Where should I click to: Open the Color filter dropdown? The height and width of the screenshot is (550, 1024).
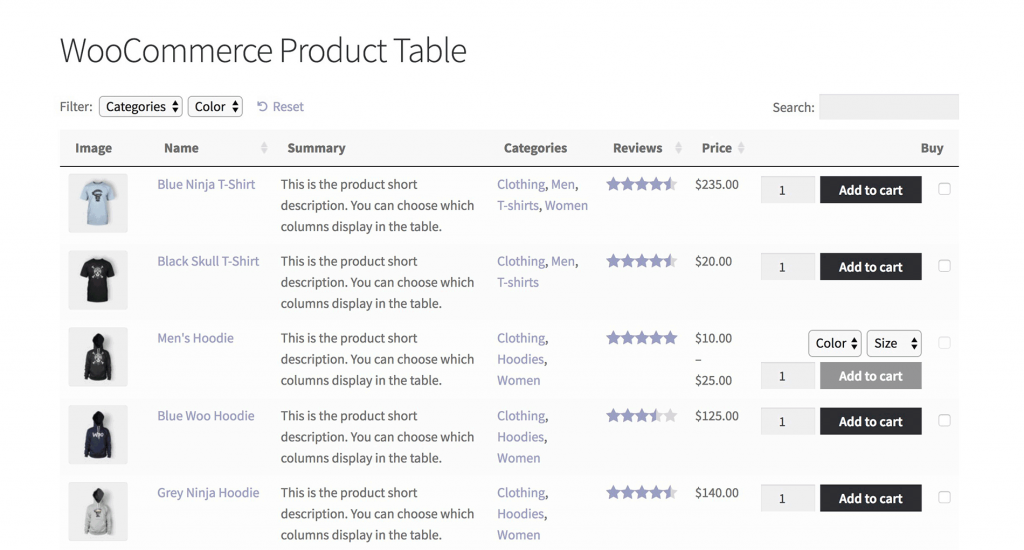point(215,107)
